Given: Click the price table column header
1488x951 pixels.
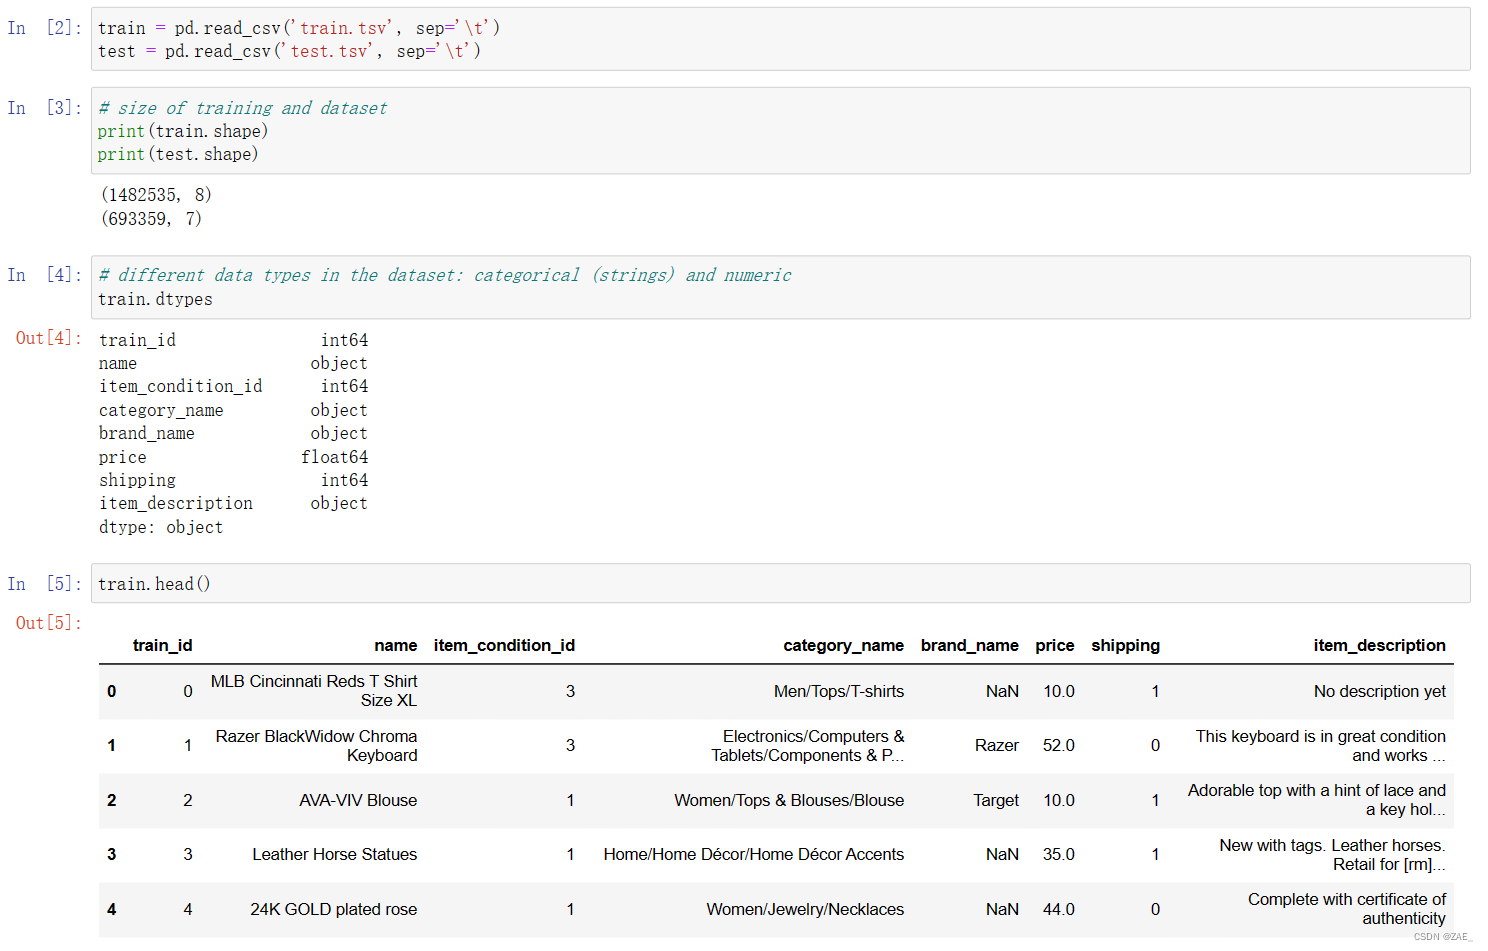Looking at the screenshot, I should coord(1055,645).
